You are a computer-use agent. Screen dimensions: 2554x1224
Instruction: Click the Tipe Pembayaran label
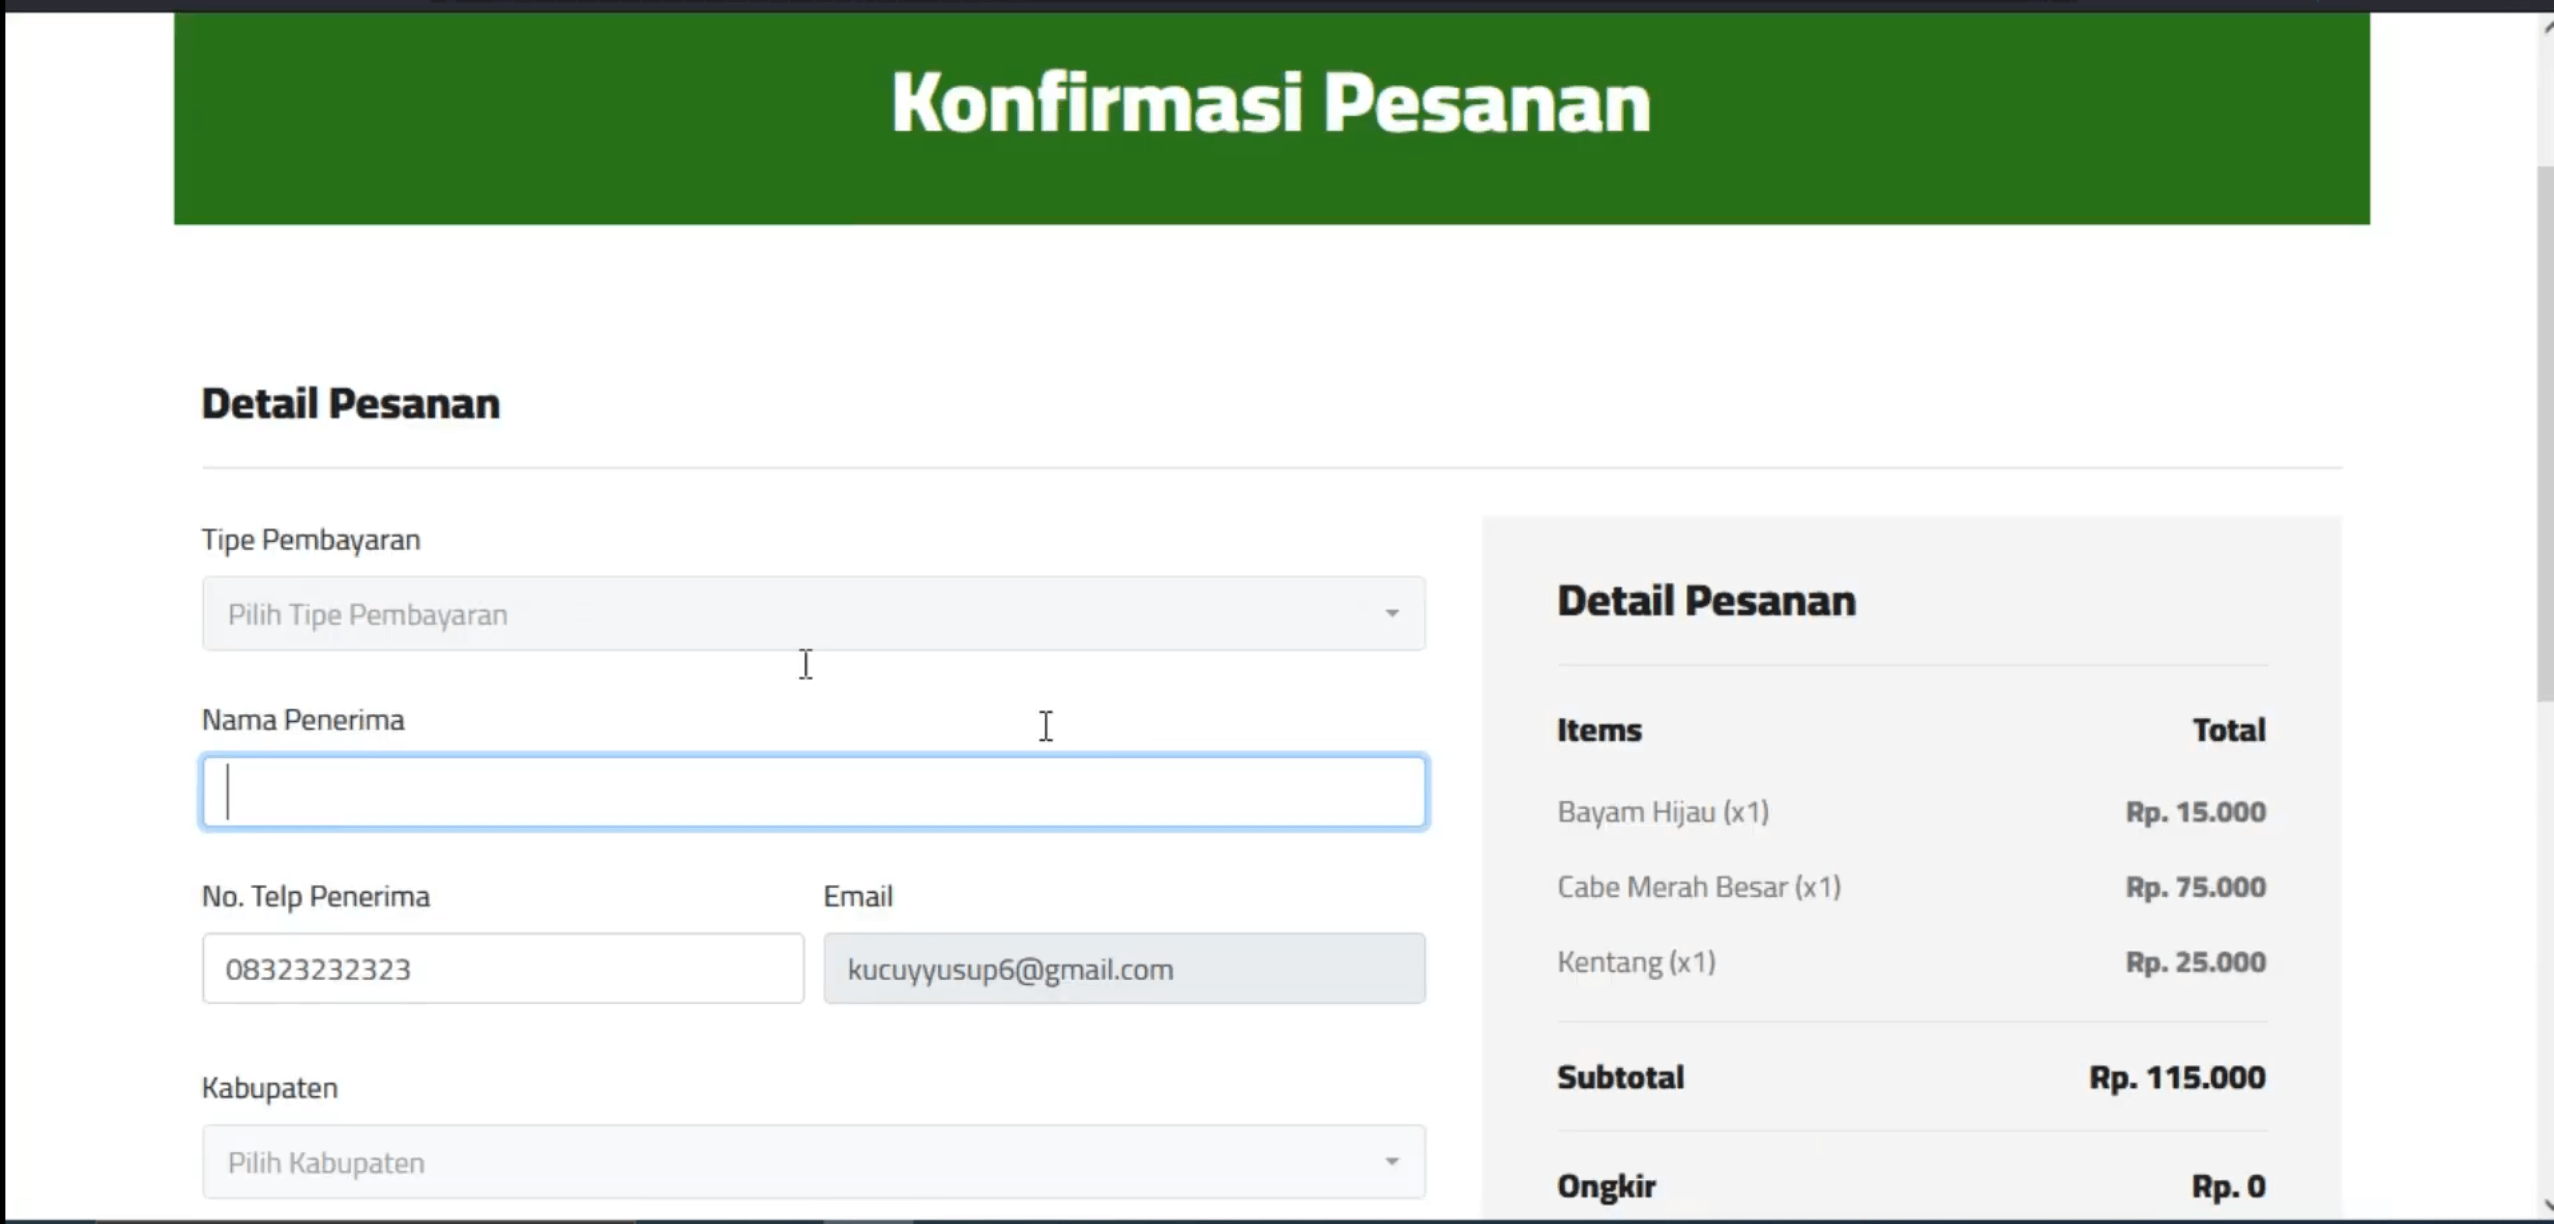(311, 539)
